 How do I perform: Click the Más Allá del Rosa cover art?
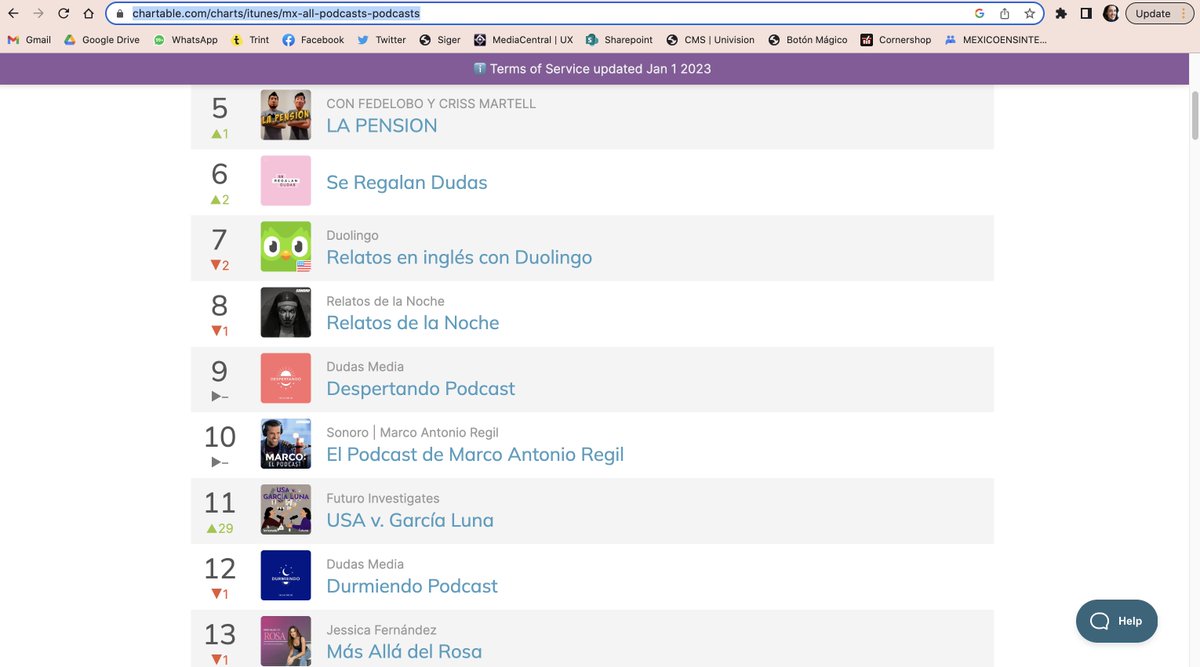point(285,642)
